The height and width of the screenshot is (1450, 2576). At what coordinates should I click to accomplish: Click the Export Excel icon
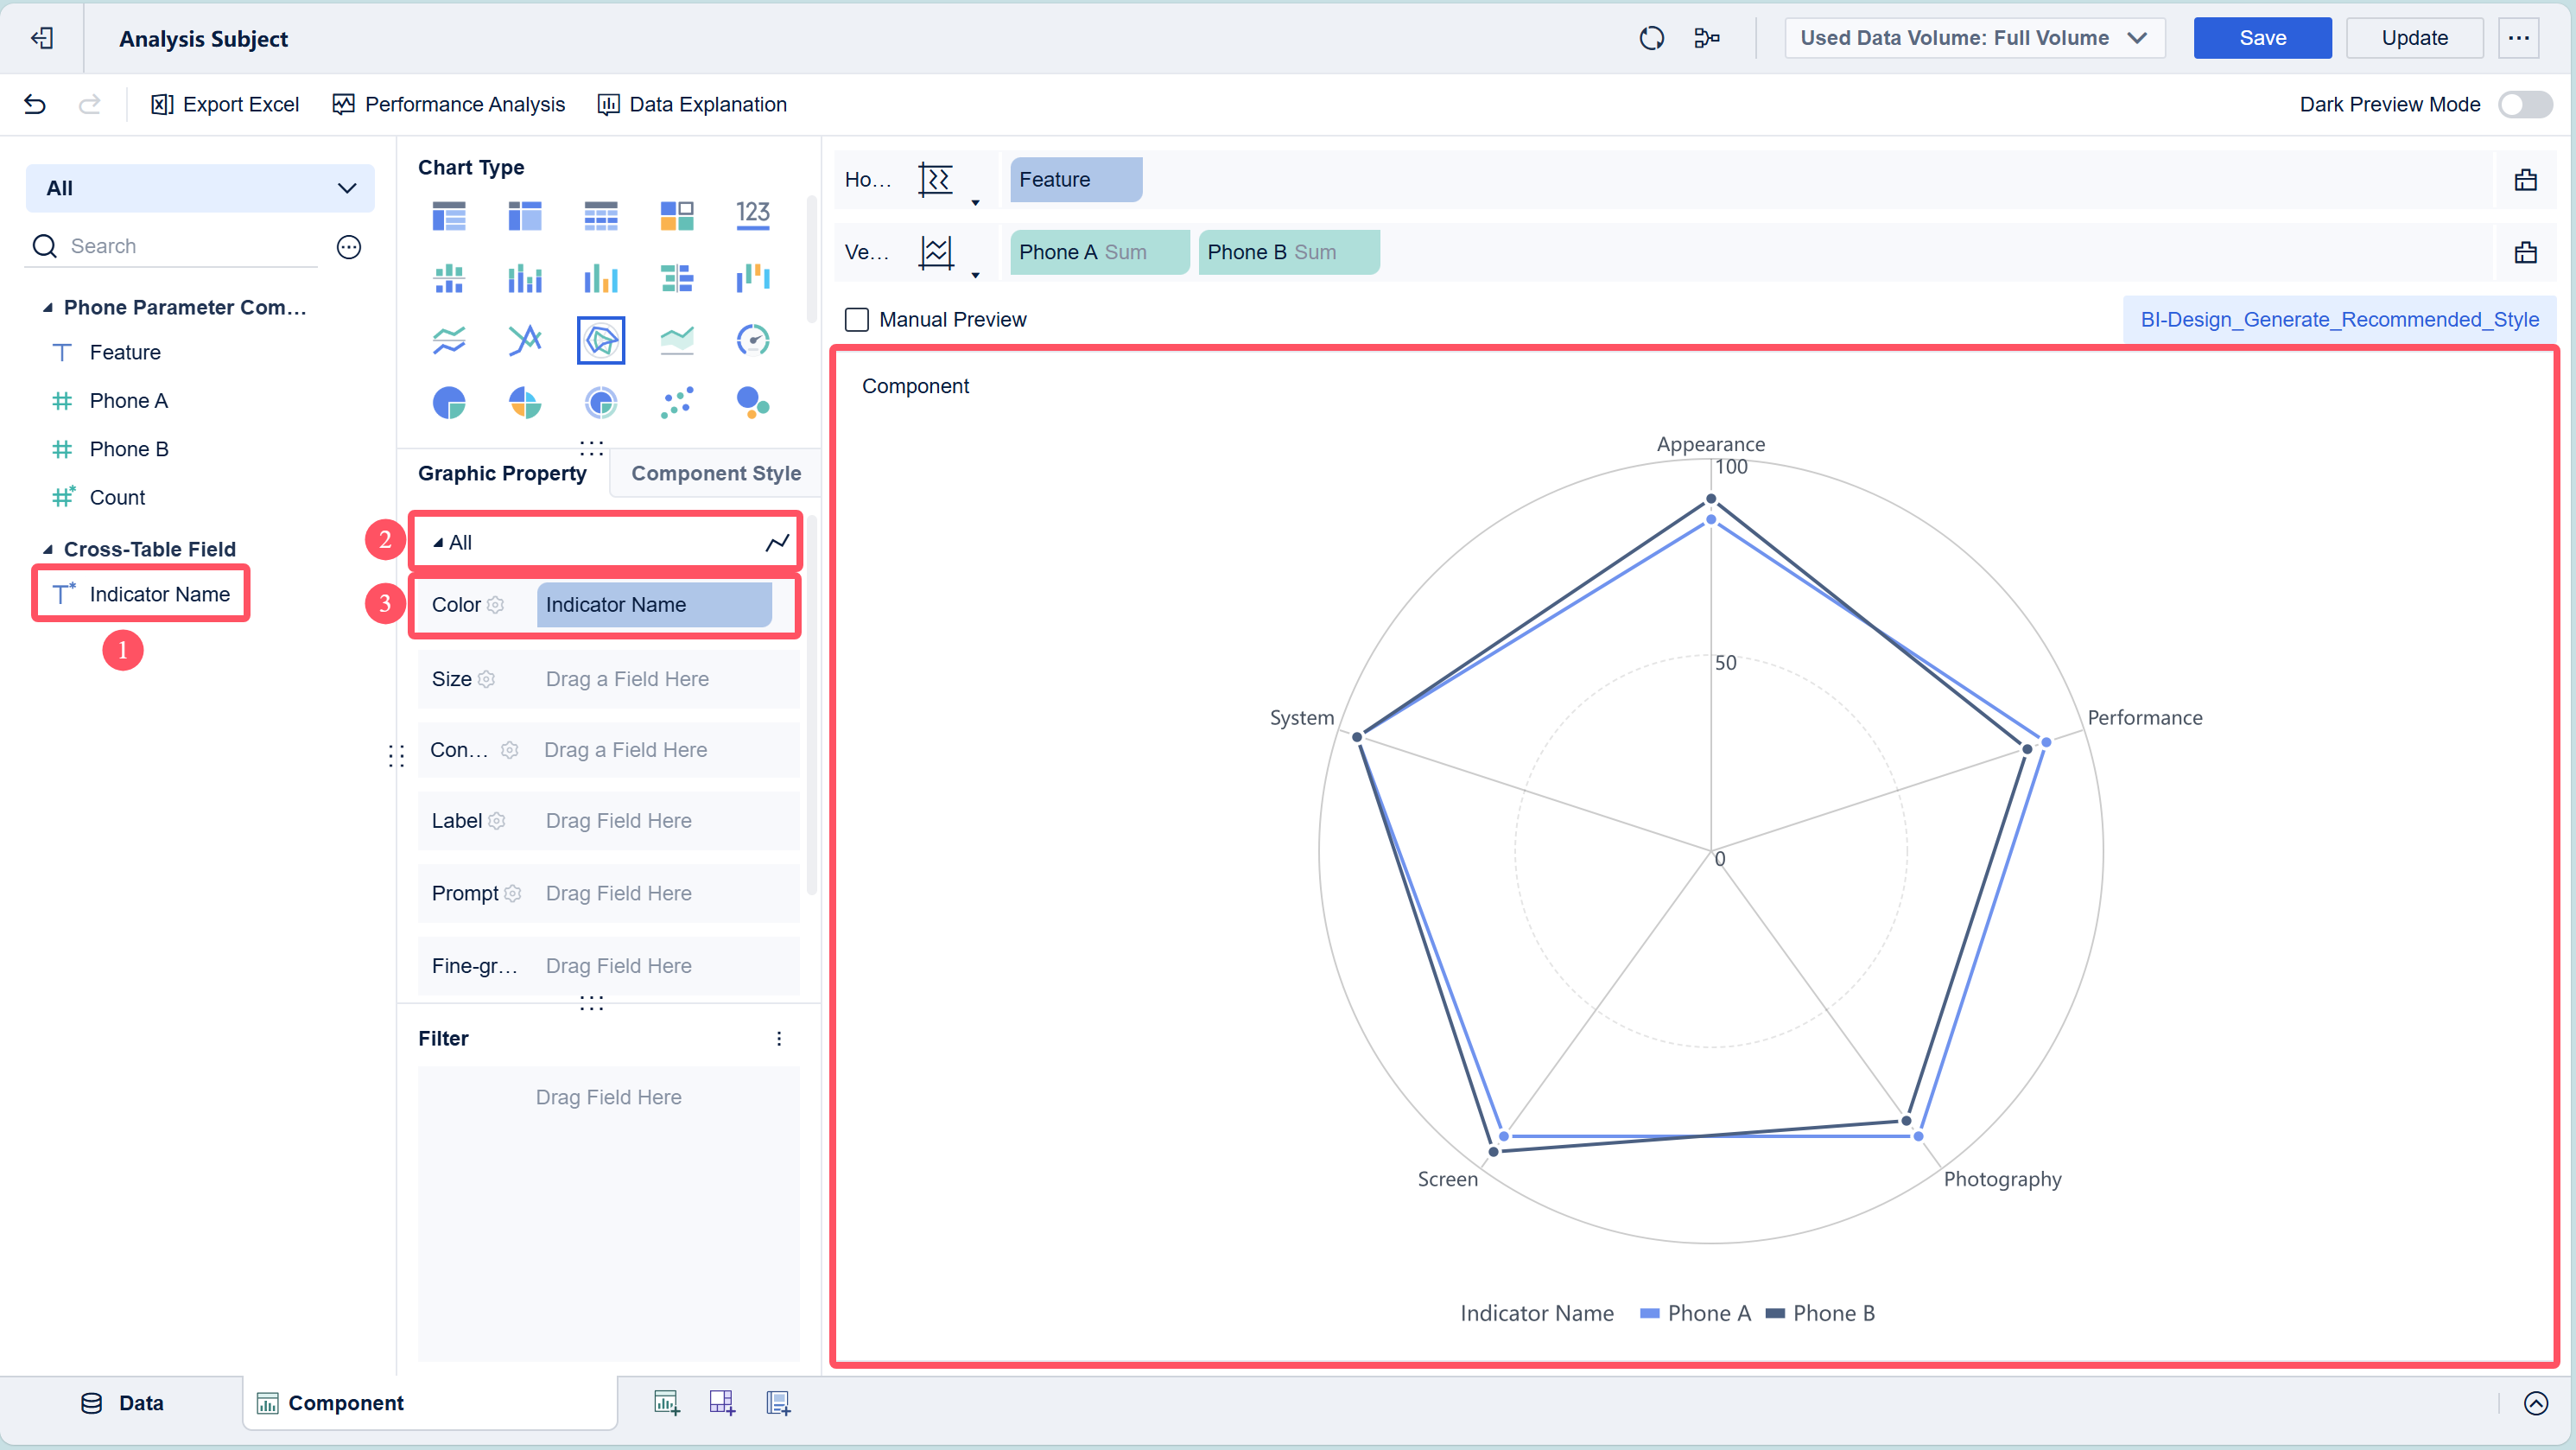click(161, 104)
